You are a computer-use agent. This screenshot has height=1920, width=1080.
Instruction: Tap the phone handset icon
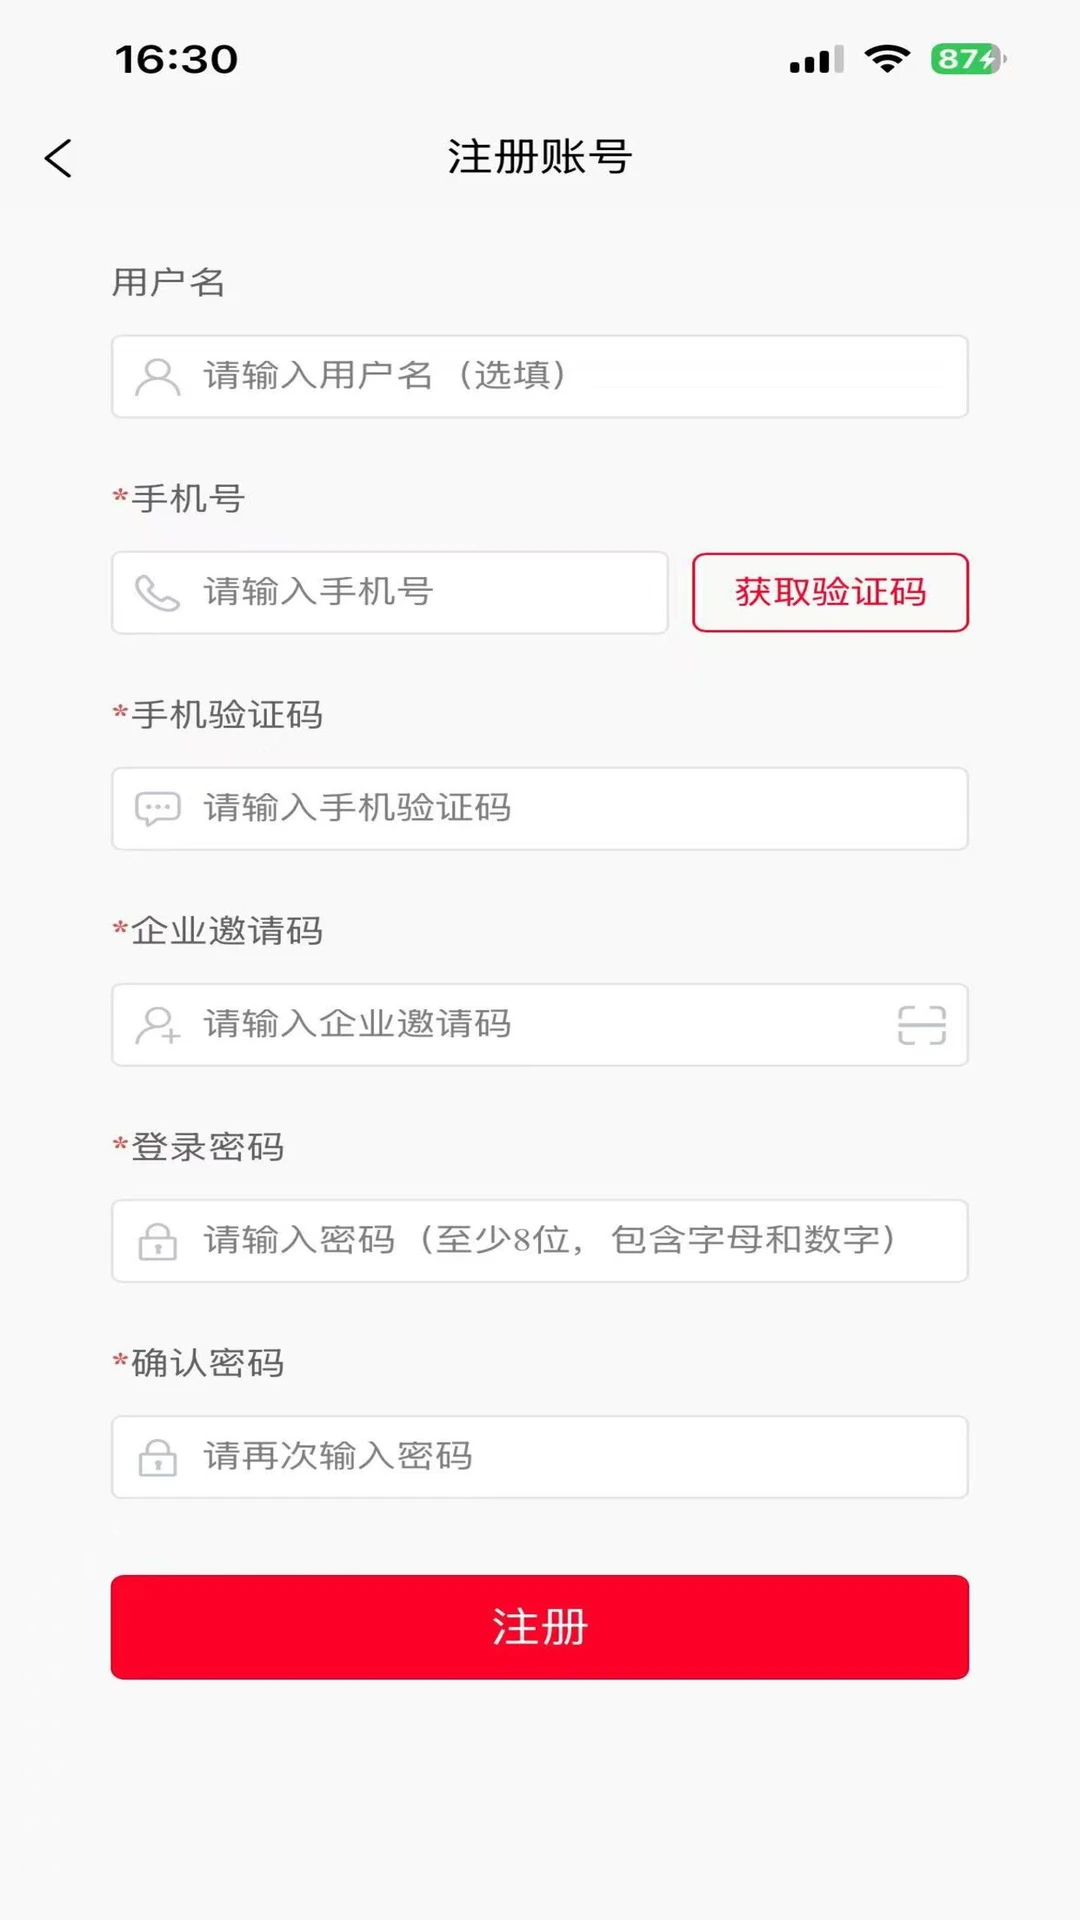pos(157,593)
